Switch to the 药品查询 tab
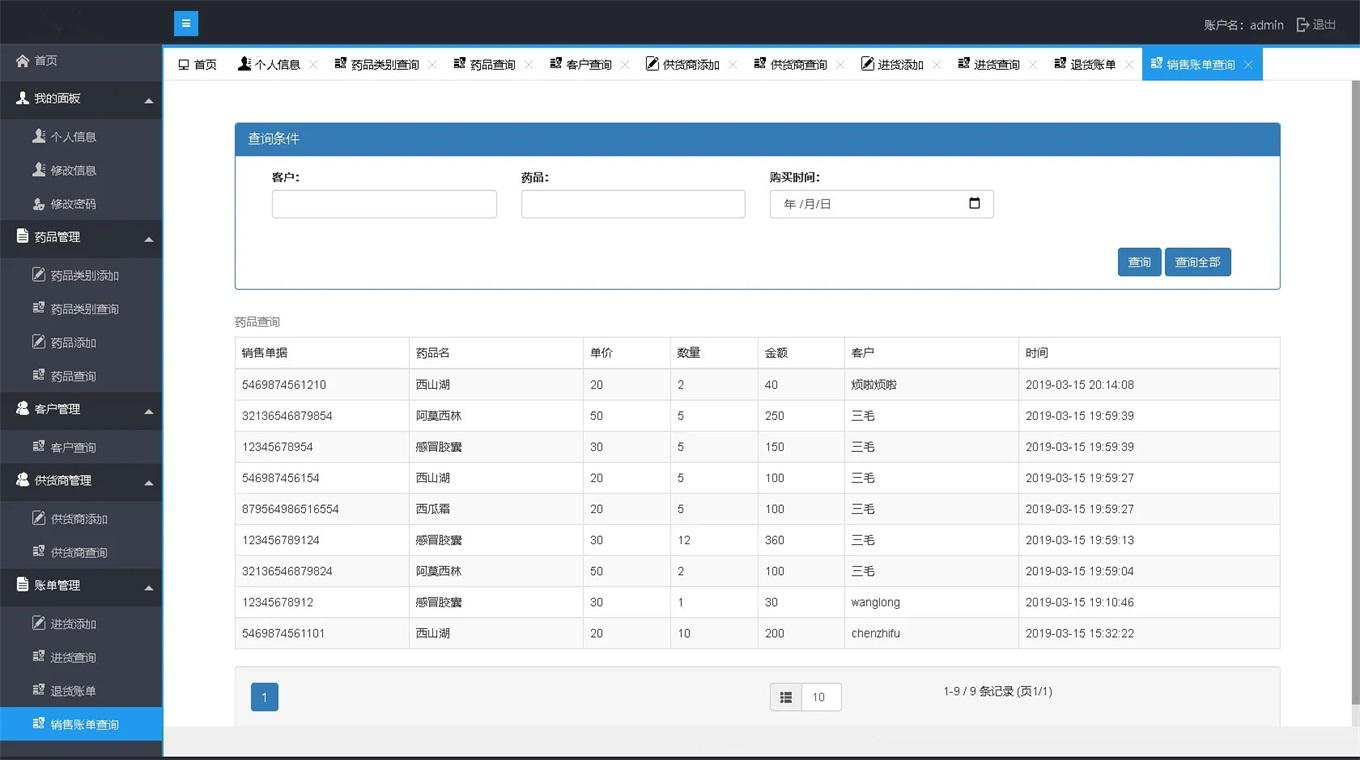This screenshot has height=760, width=1360. 485,65
